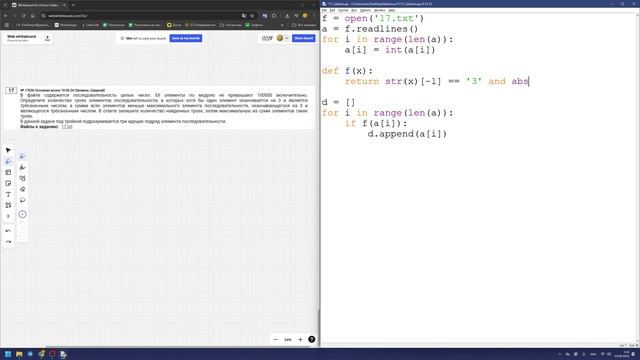Image resolution: width=640 pixels, height=360 pixels.
Task: Choose the eraser in the pen submenu
Action: point(22,189)
